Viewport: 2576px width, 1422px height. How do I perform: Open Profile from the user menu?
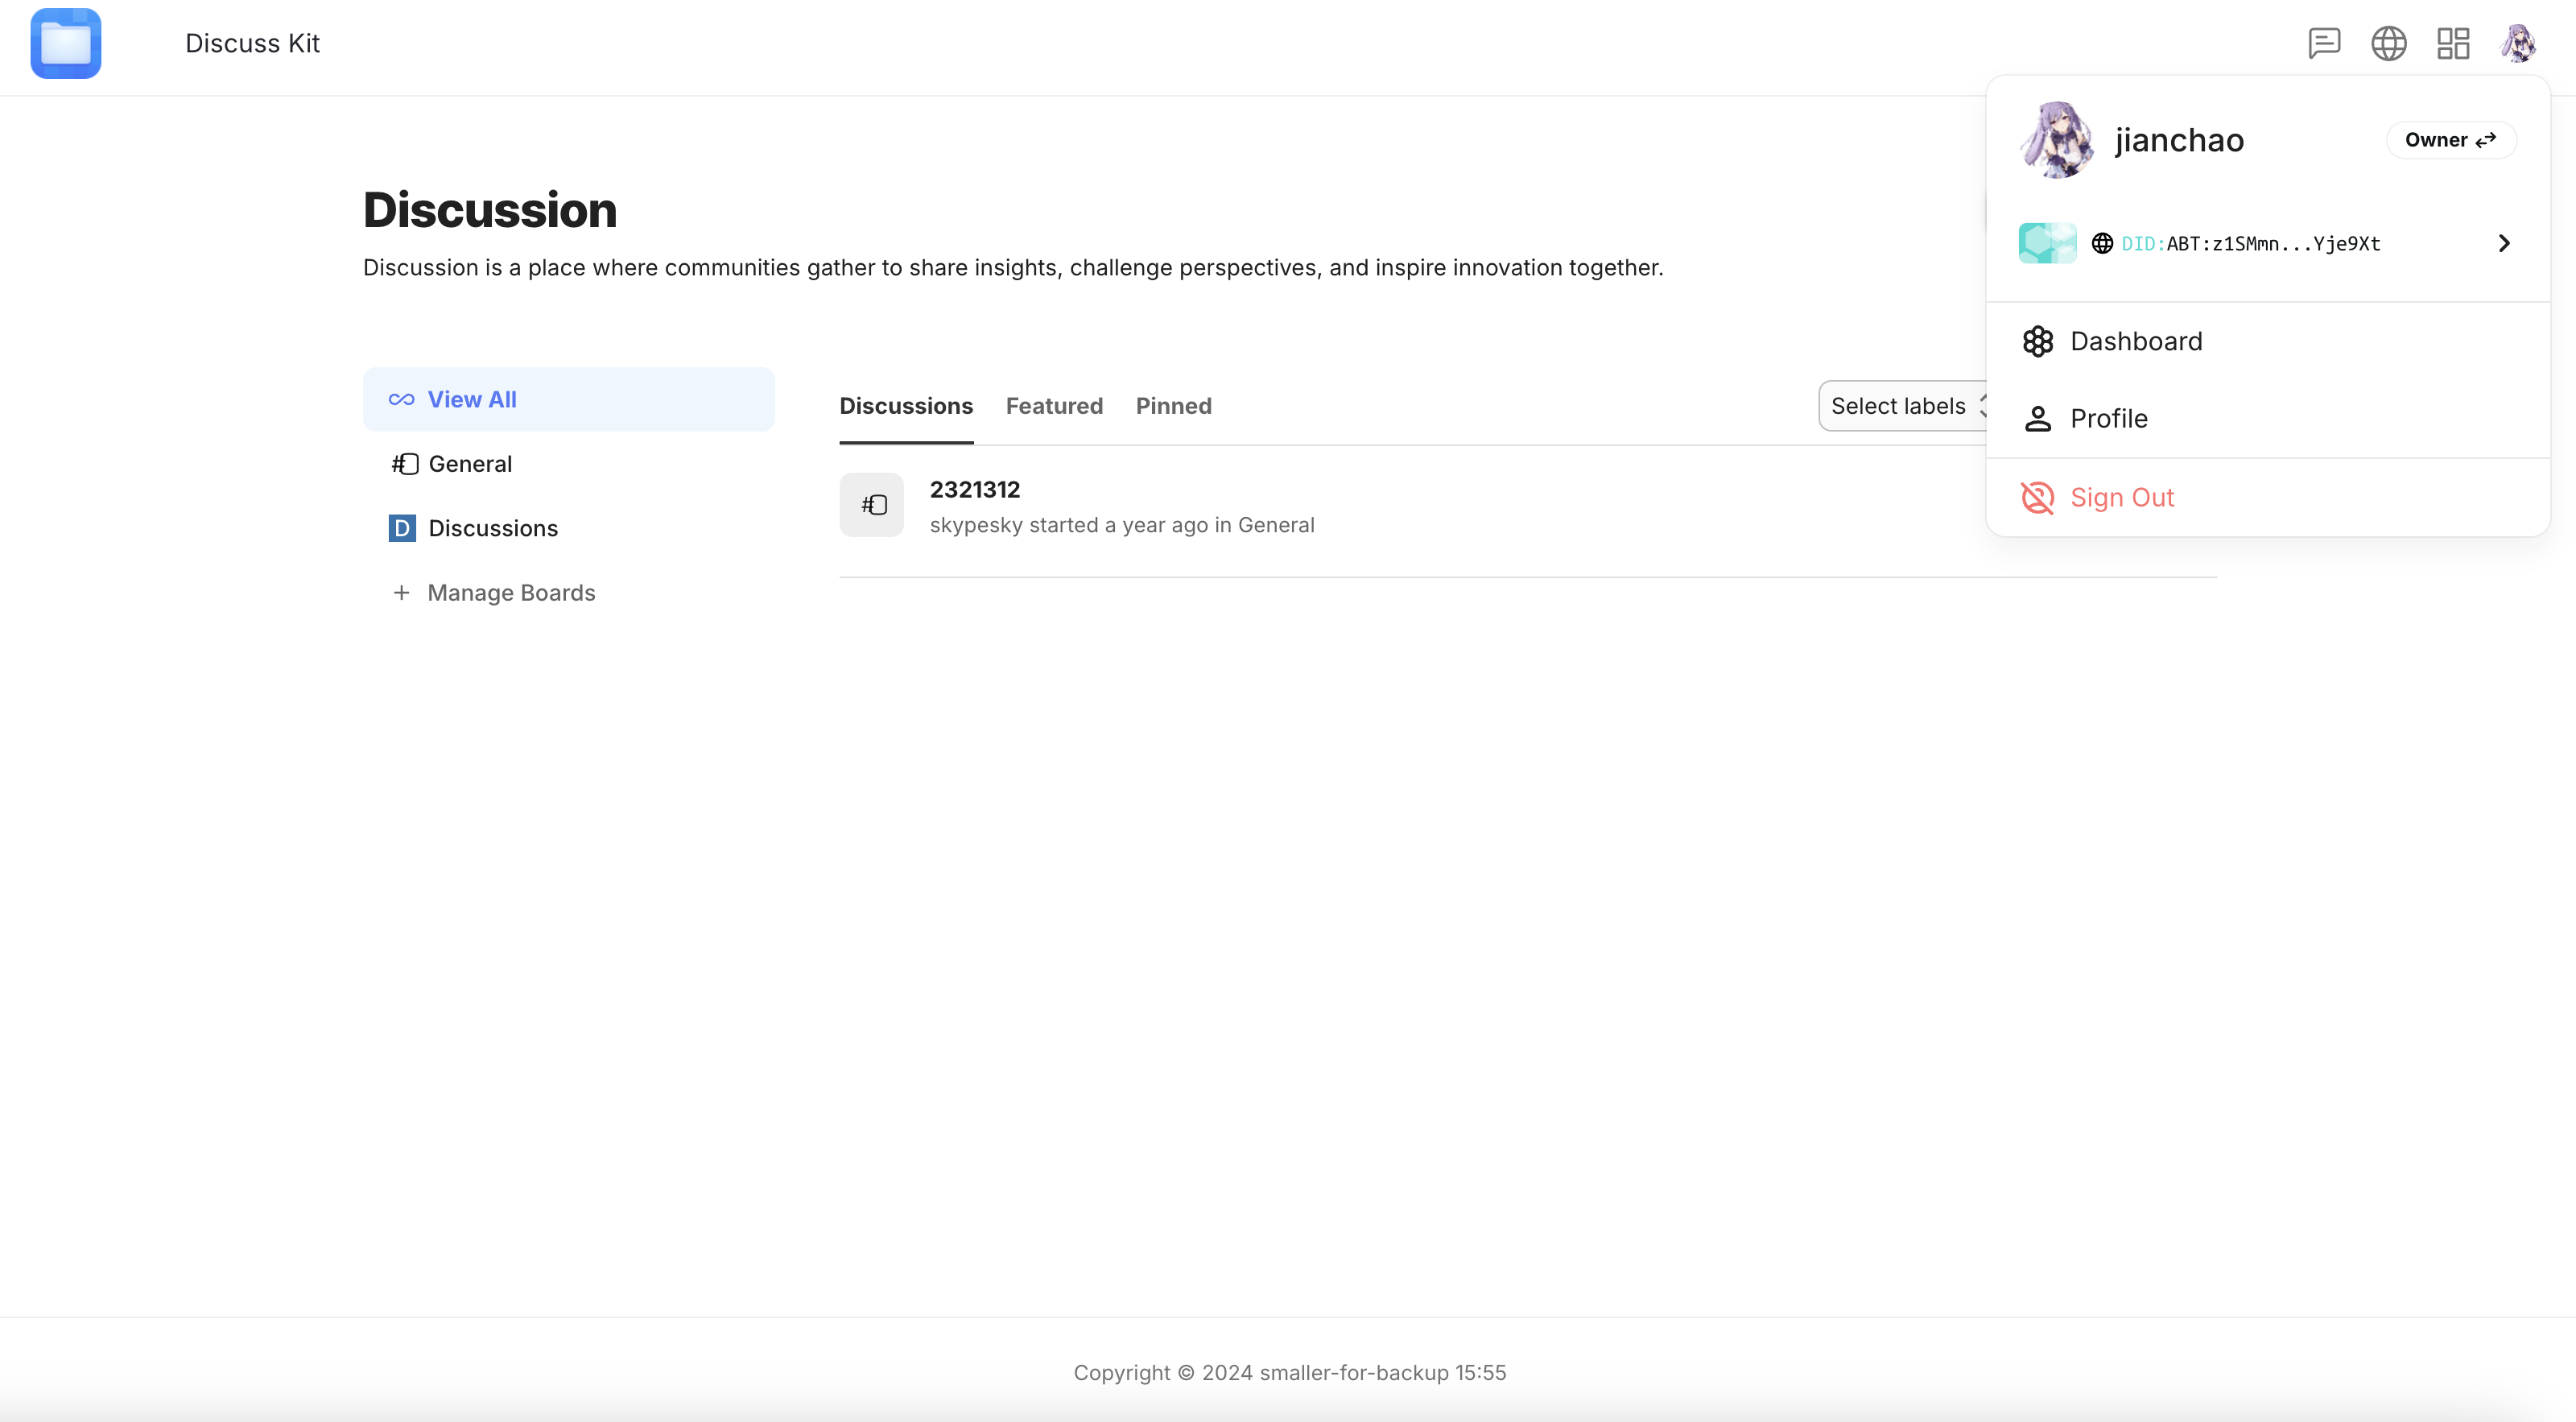[x=2108, y=418]
